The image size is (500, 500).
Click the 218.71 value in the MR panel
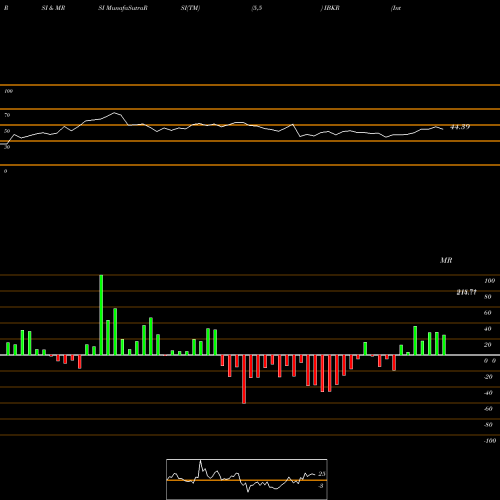[466, 292]
